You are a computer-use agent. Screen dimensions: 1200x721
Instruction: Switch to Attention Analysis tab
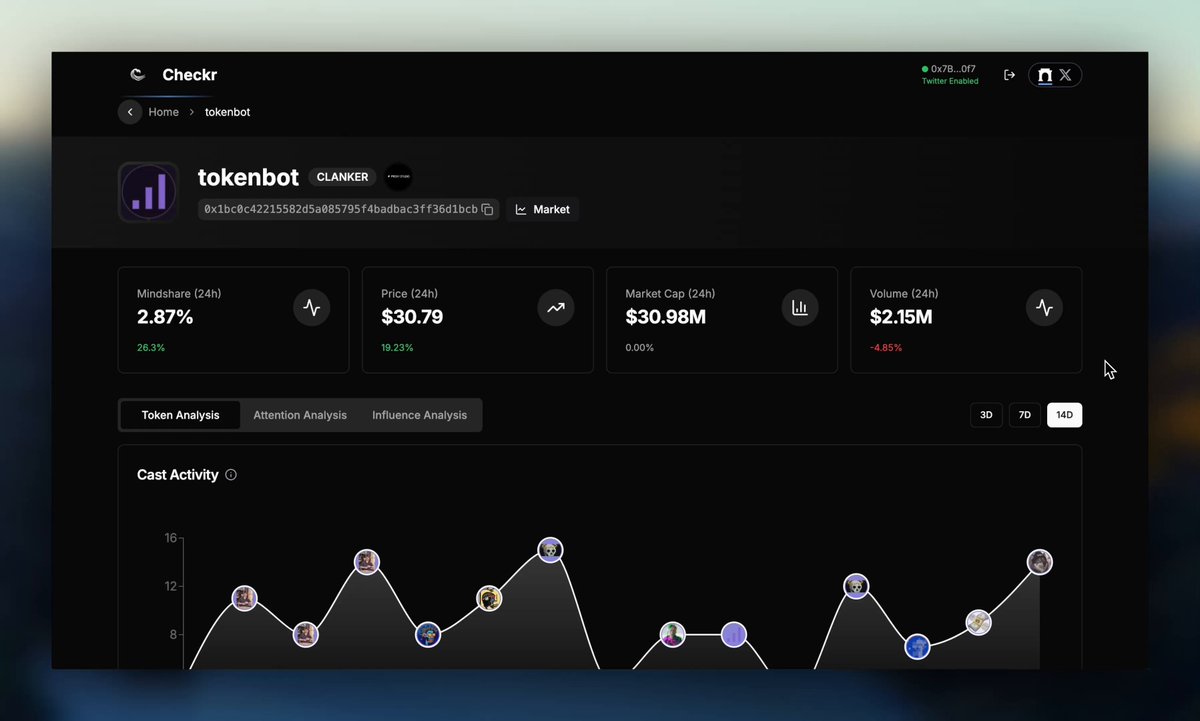point(300,415)
